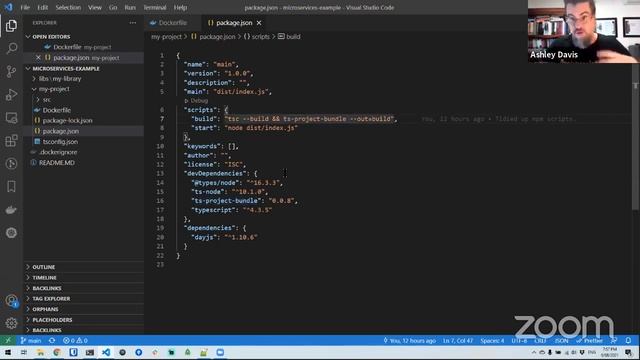Click the Debug CodeLens above scripts

[x=199, y=101]
